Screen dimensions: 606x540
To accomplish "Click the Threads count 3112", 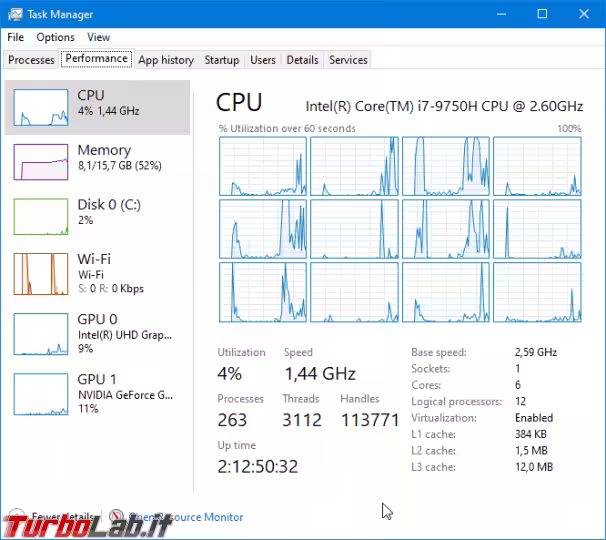I will click(302, 420).
